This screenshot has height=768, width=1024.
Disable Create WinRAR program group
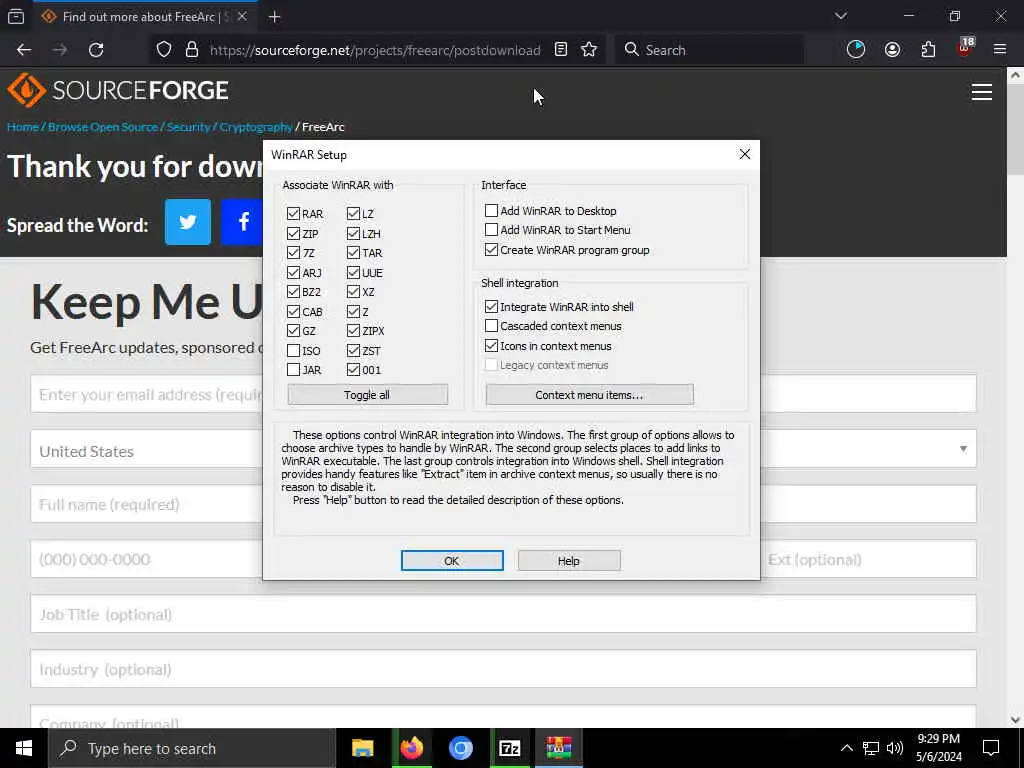point(491,249)
